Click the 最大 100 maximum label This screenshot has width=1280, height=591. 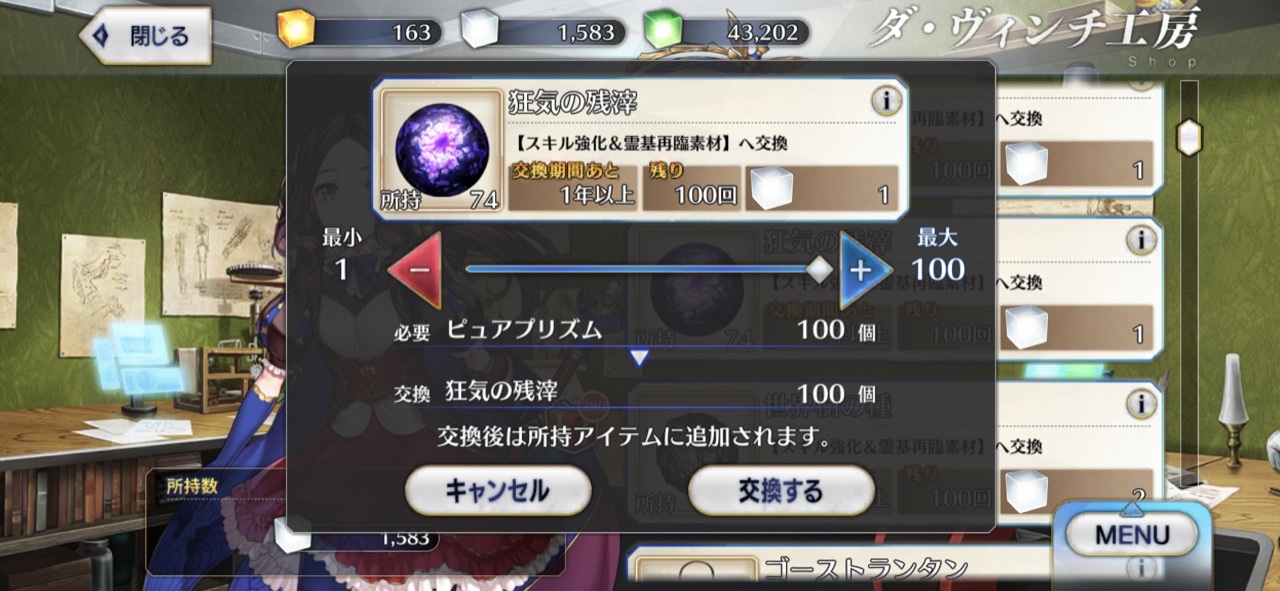[x=937, y=256]
